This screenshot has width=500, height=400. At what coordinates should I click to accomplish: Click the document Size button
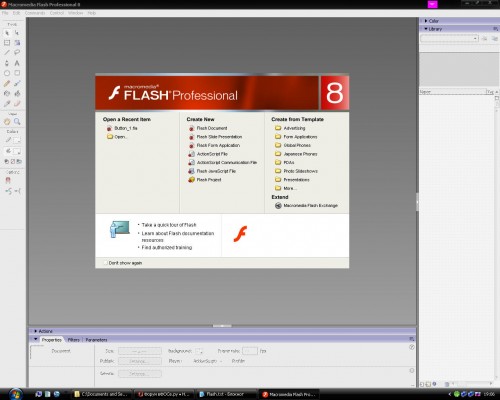(140, 351)
